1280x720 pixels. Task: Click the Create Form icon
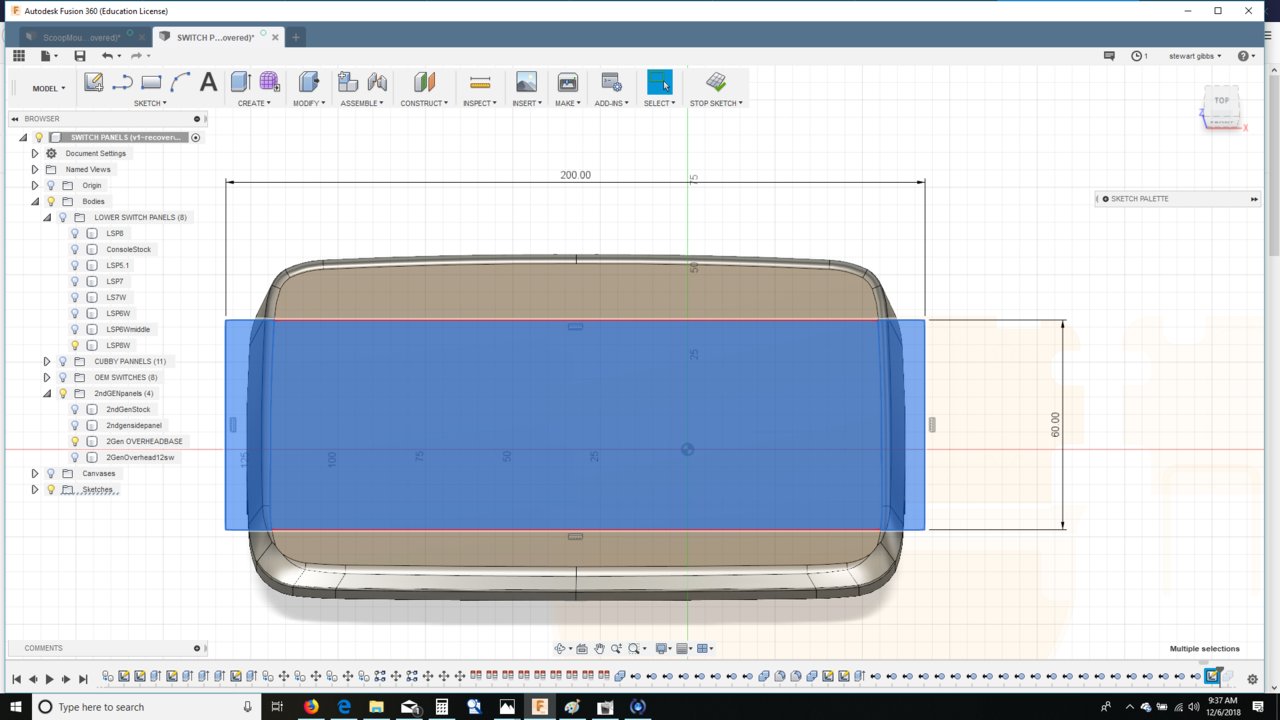269,82
